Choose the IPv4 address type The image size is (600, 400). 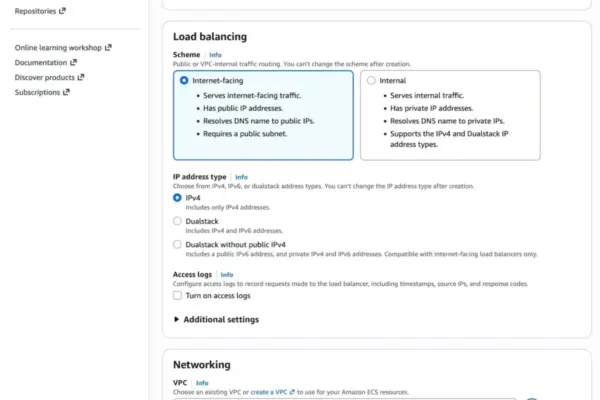click(177, 198)
